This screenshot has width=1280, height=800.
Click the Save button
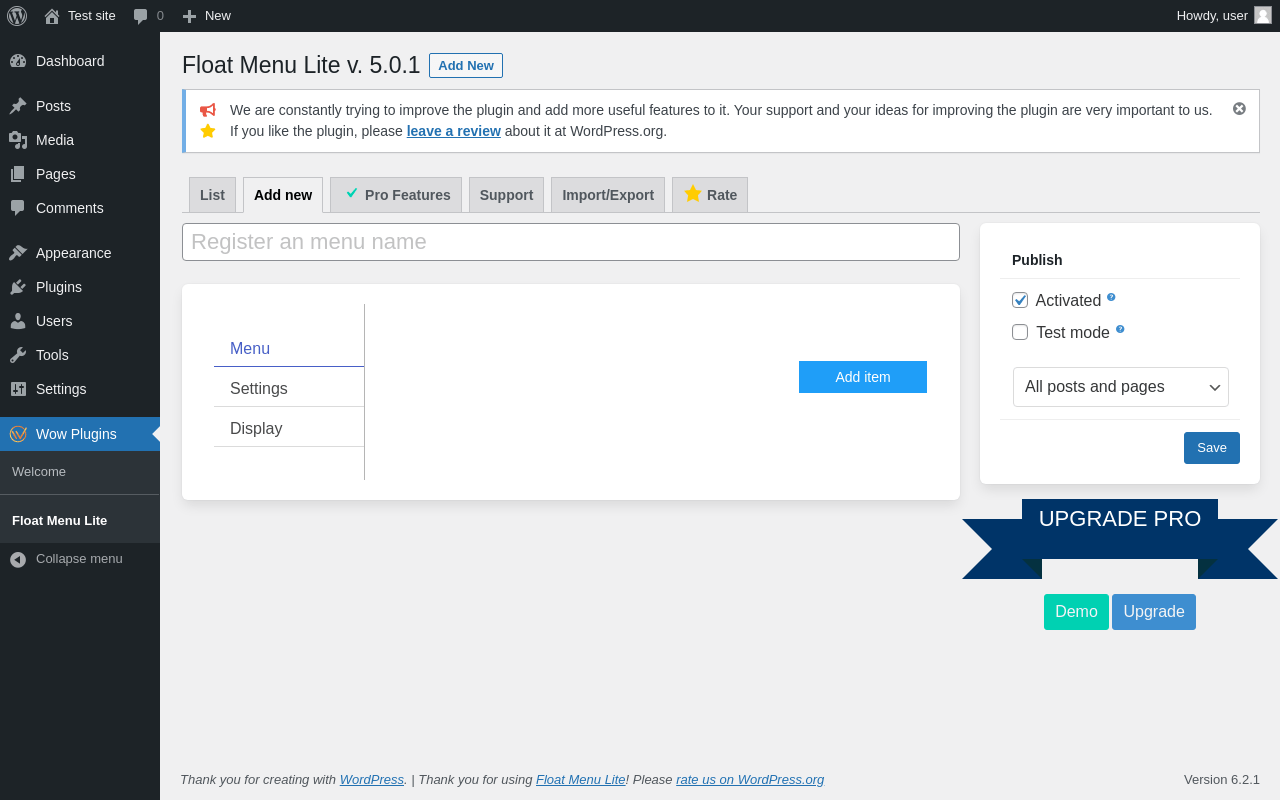coord(1212,448)
